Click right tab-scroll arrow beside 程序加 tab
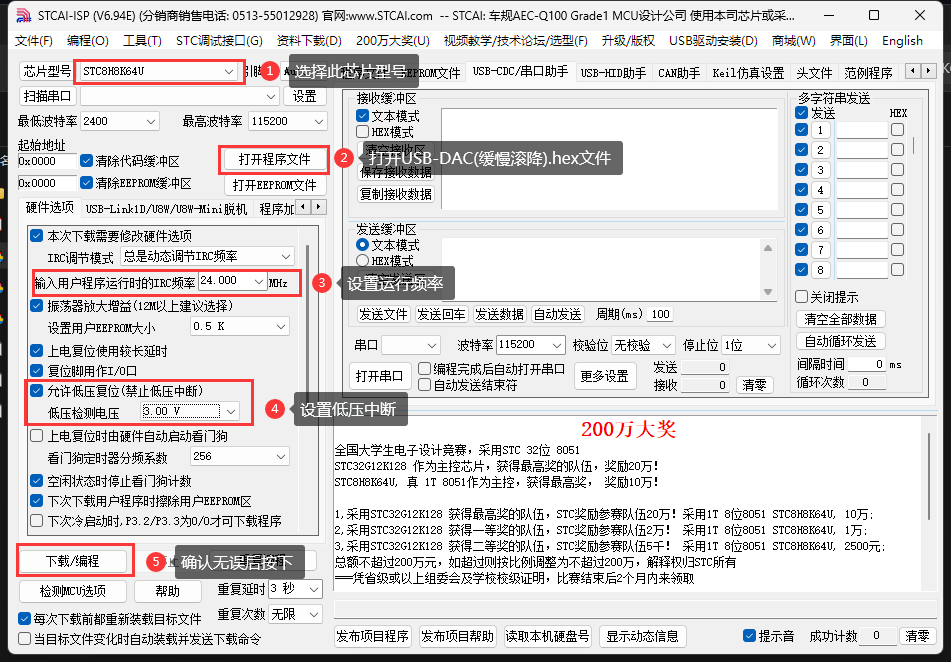The height and width of the screenshot is (662, 951). (x=319, y=208)
